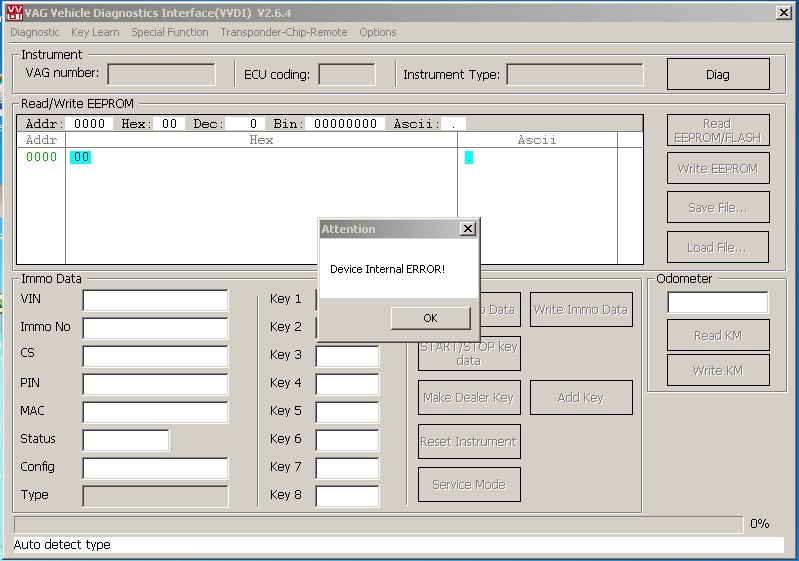Click the Read KM button
This screenshot has width=799, height=561.
718,335
